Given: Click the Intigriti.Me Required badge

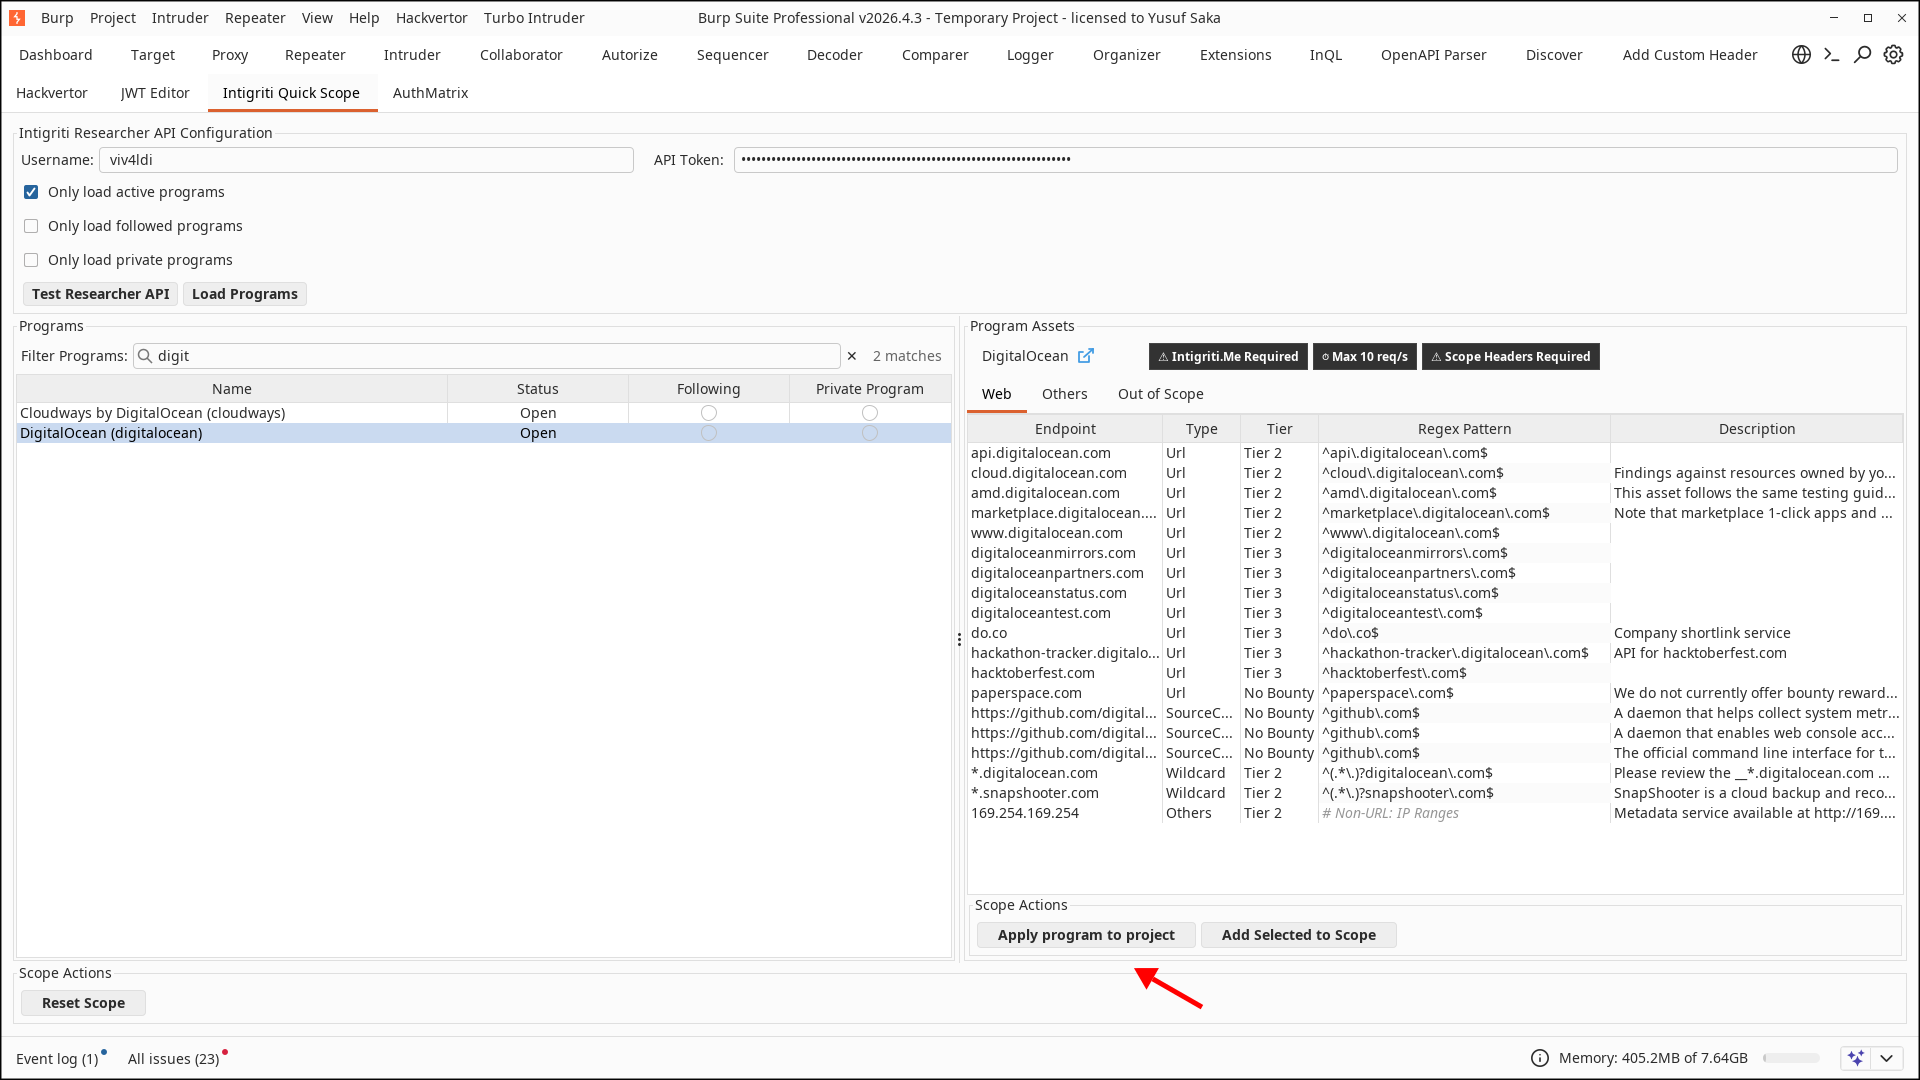Looking at the screenshot, I should [x=1228, y=357].
